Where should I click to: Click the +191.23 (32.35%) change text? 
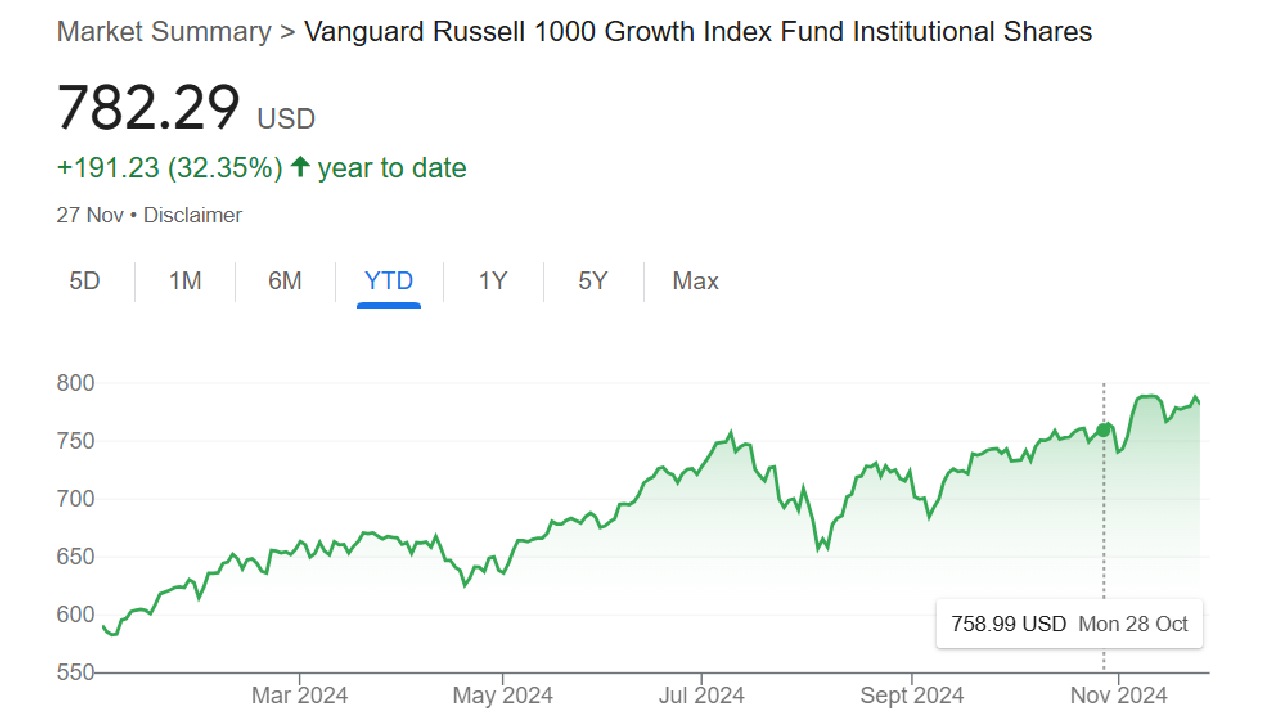(x=170, y=168)
